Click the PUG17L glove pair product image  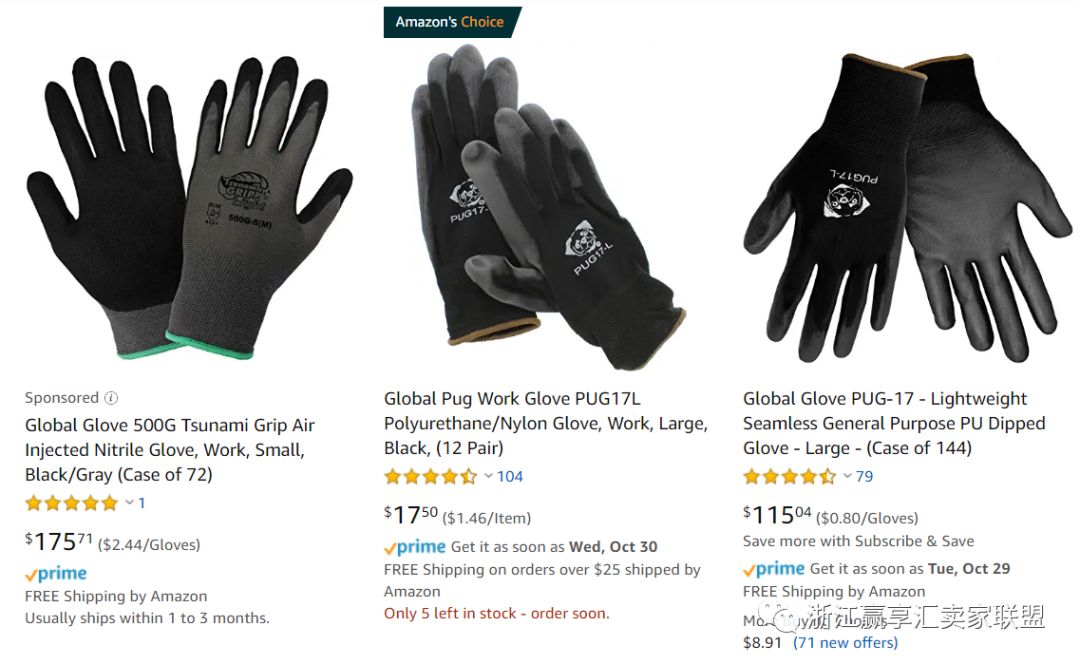click(x=549, y=207)
